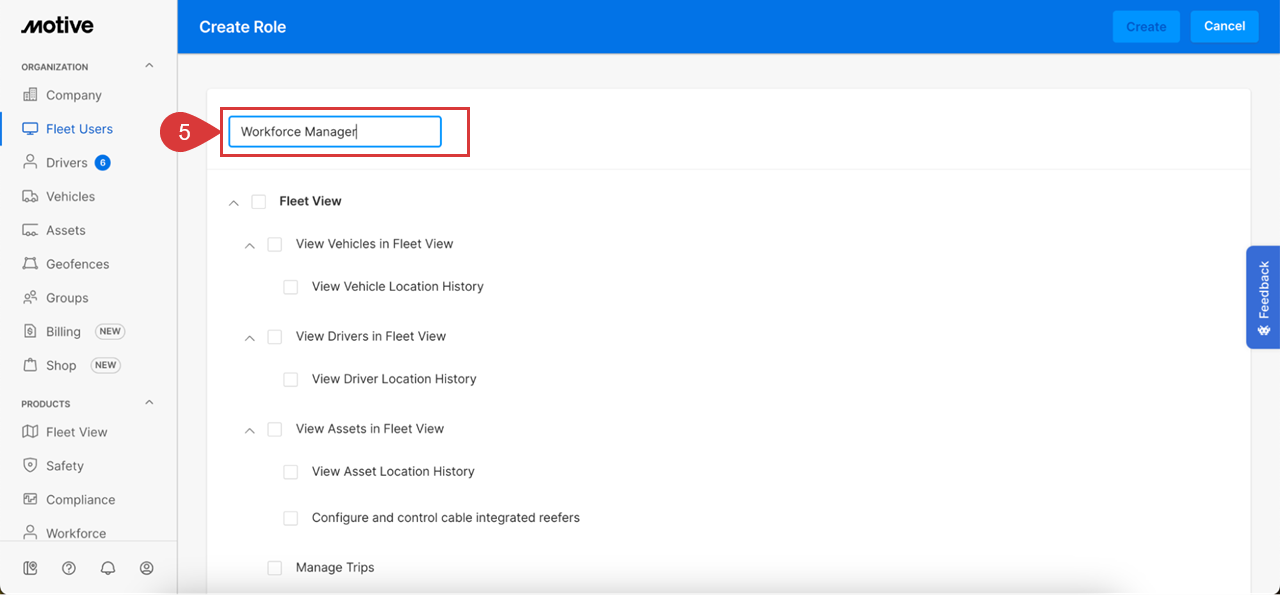The image size is (1280, 595).
Task: Open the user profile icon
Action: click(147, 568)
